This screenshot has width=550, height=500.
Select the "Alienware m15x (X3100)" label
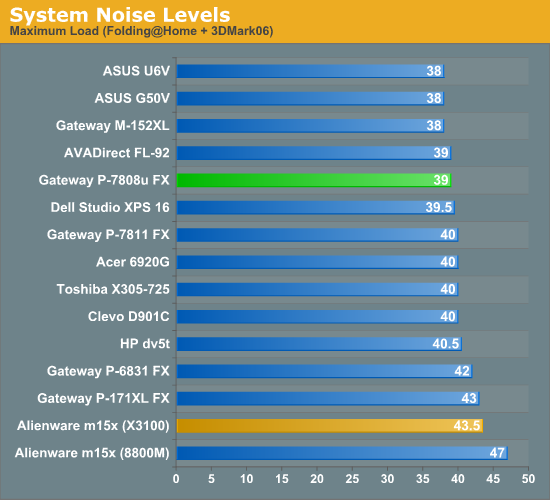coord(93,426)
